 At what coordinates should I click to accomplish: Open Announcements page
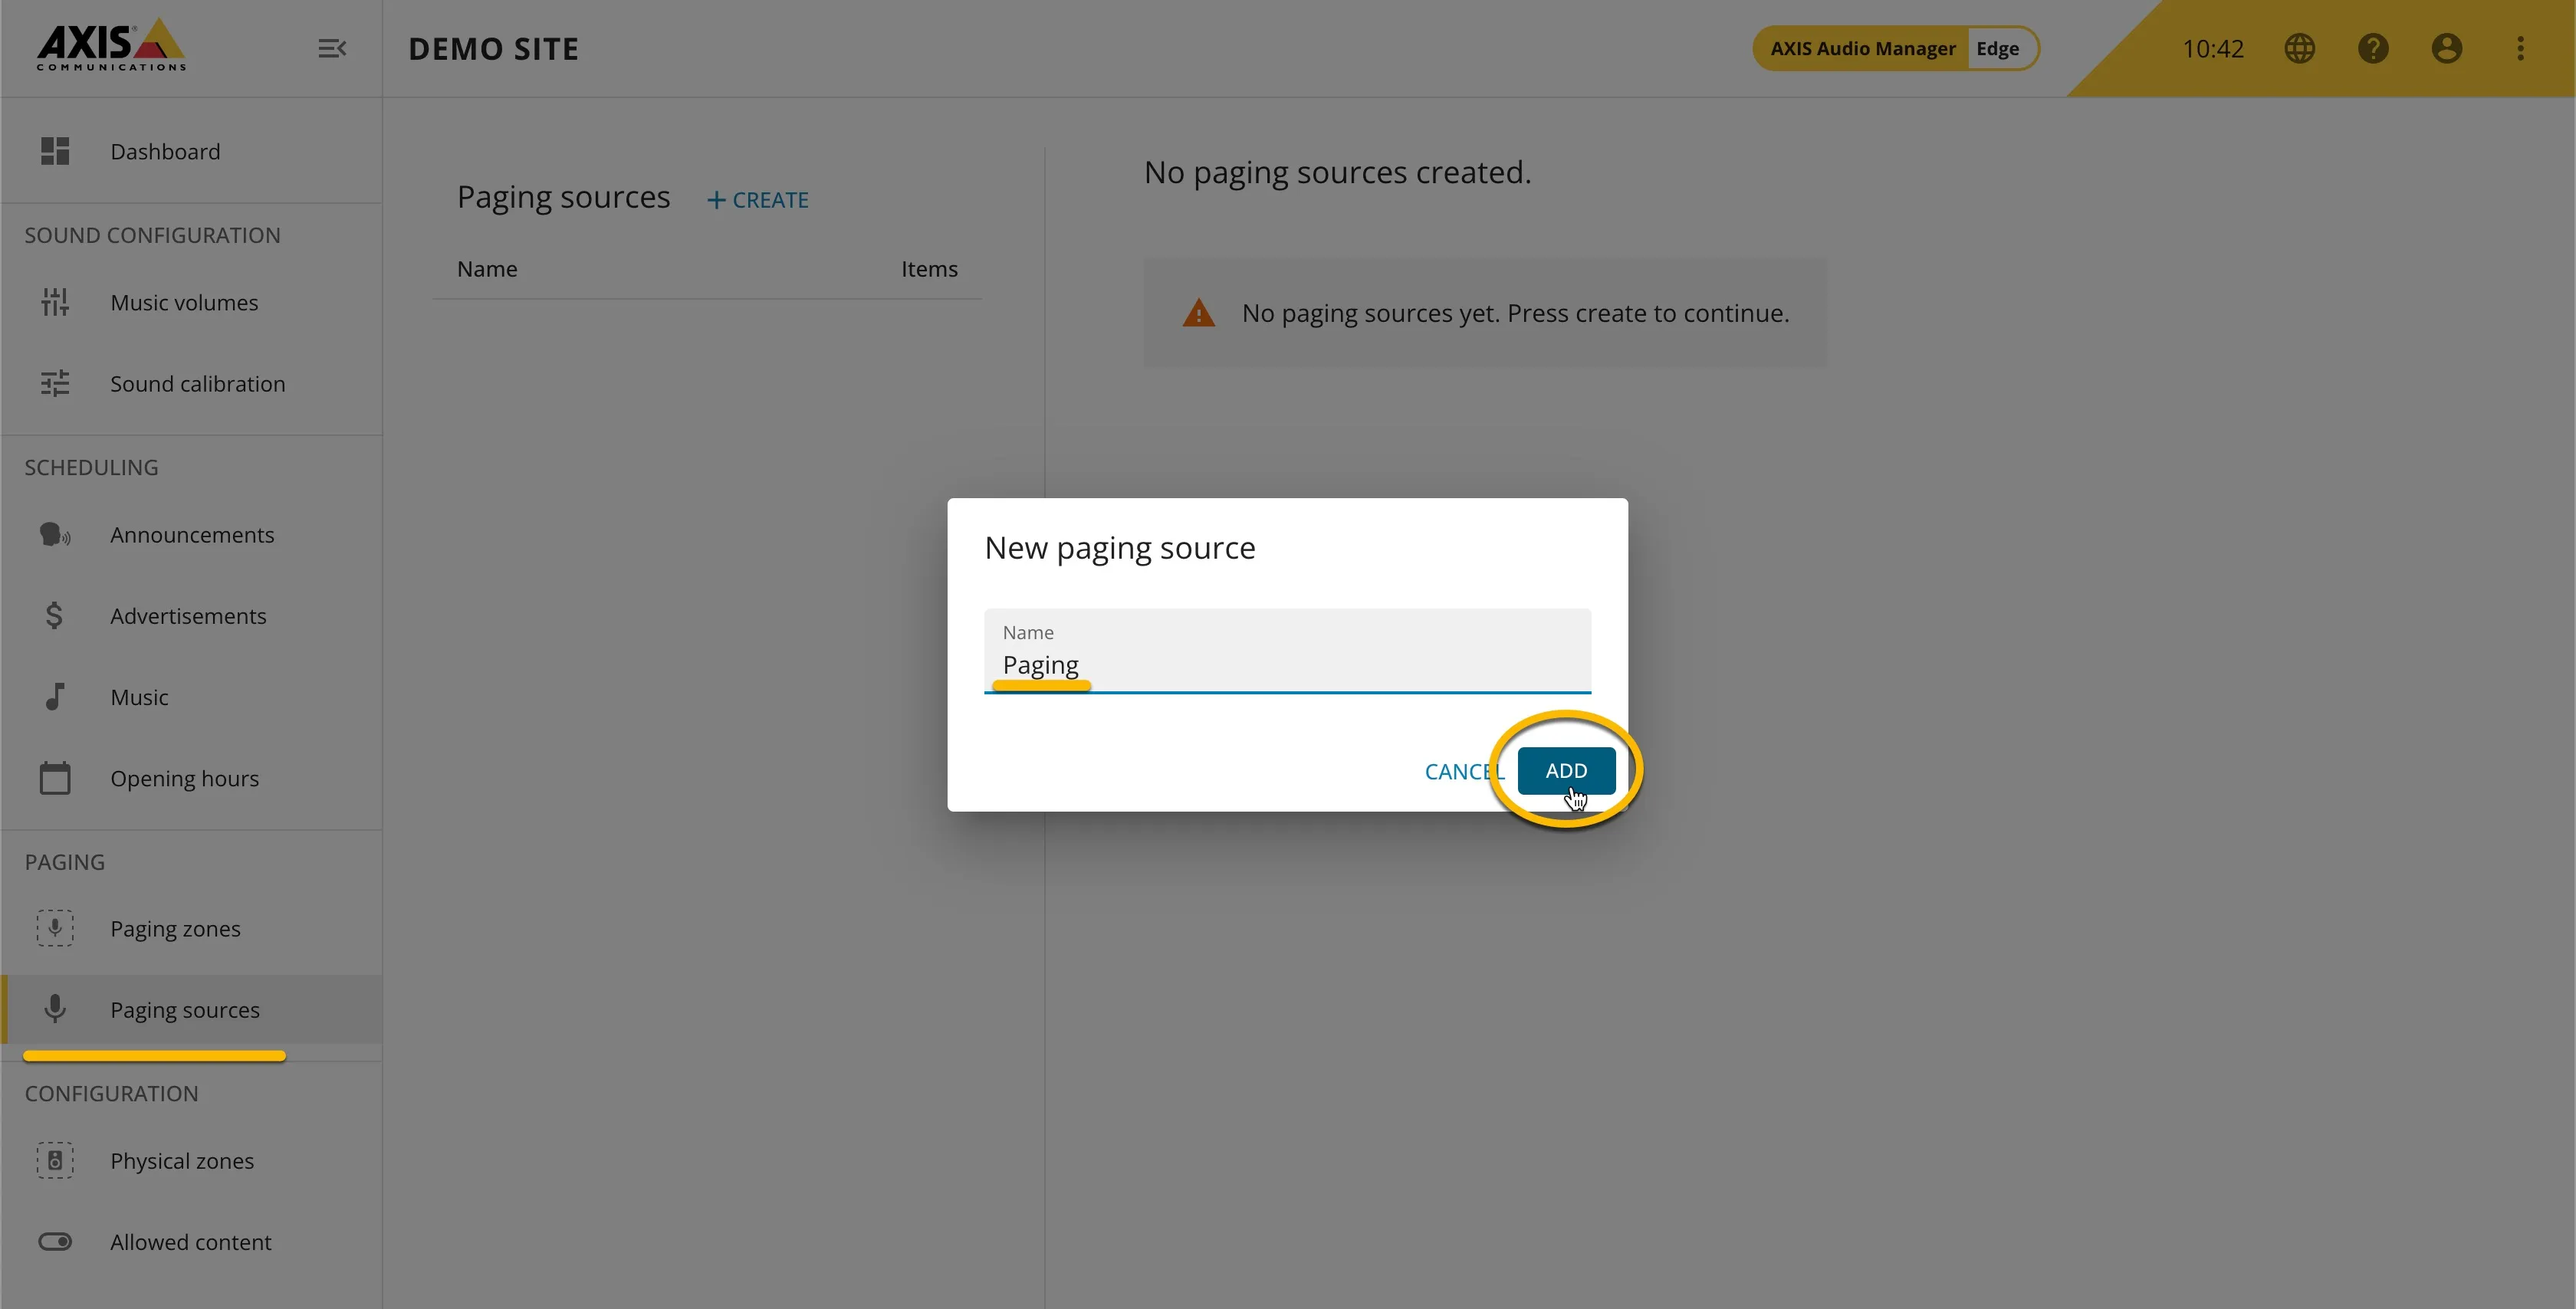191,535
